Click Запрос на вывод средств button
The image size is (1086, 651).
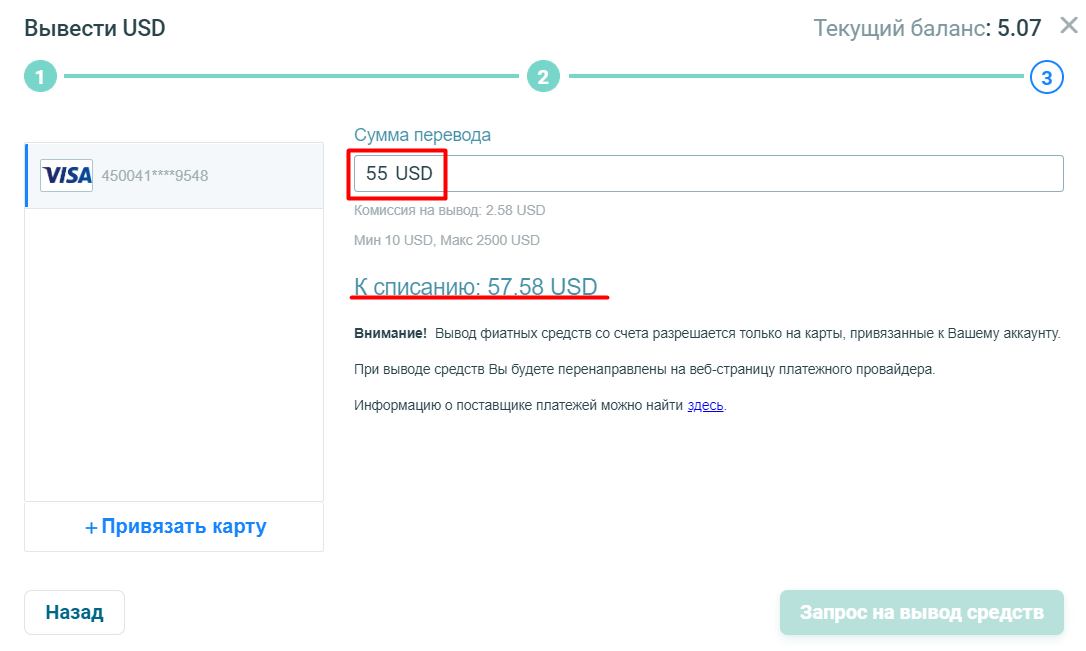(921, 612)
